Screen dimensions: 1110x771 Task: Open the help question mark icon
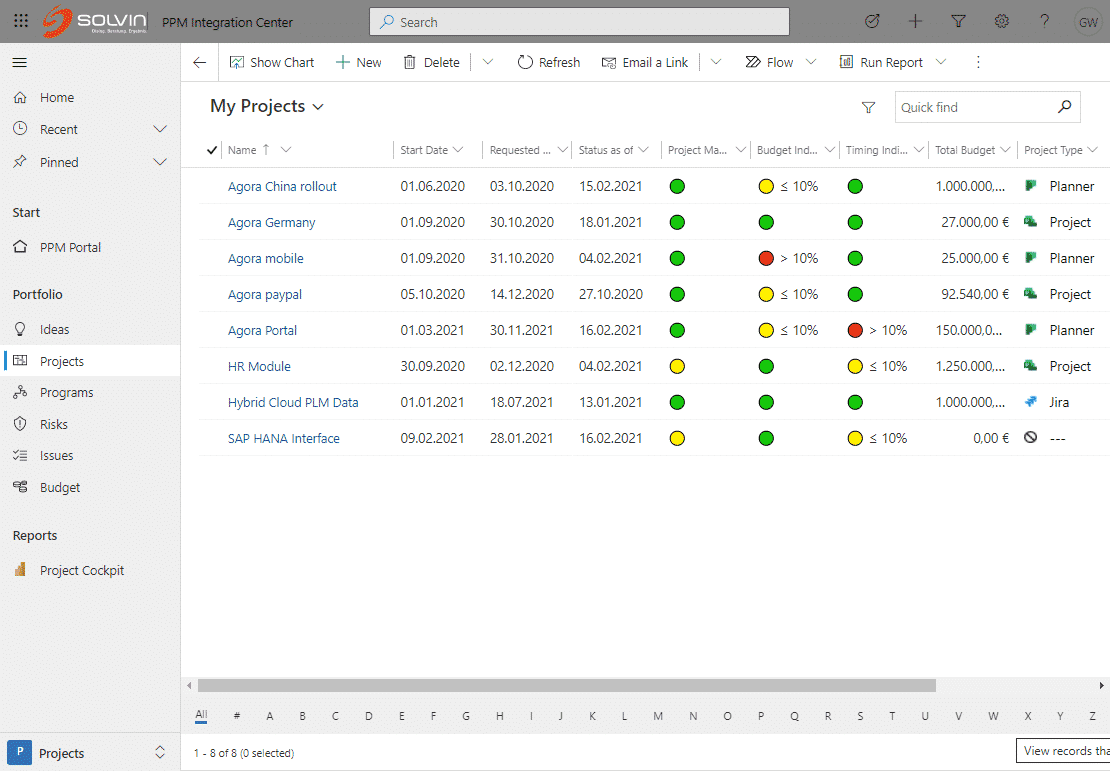[x=1044, y=21]
